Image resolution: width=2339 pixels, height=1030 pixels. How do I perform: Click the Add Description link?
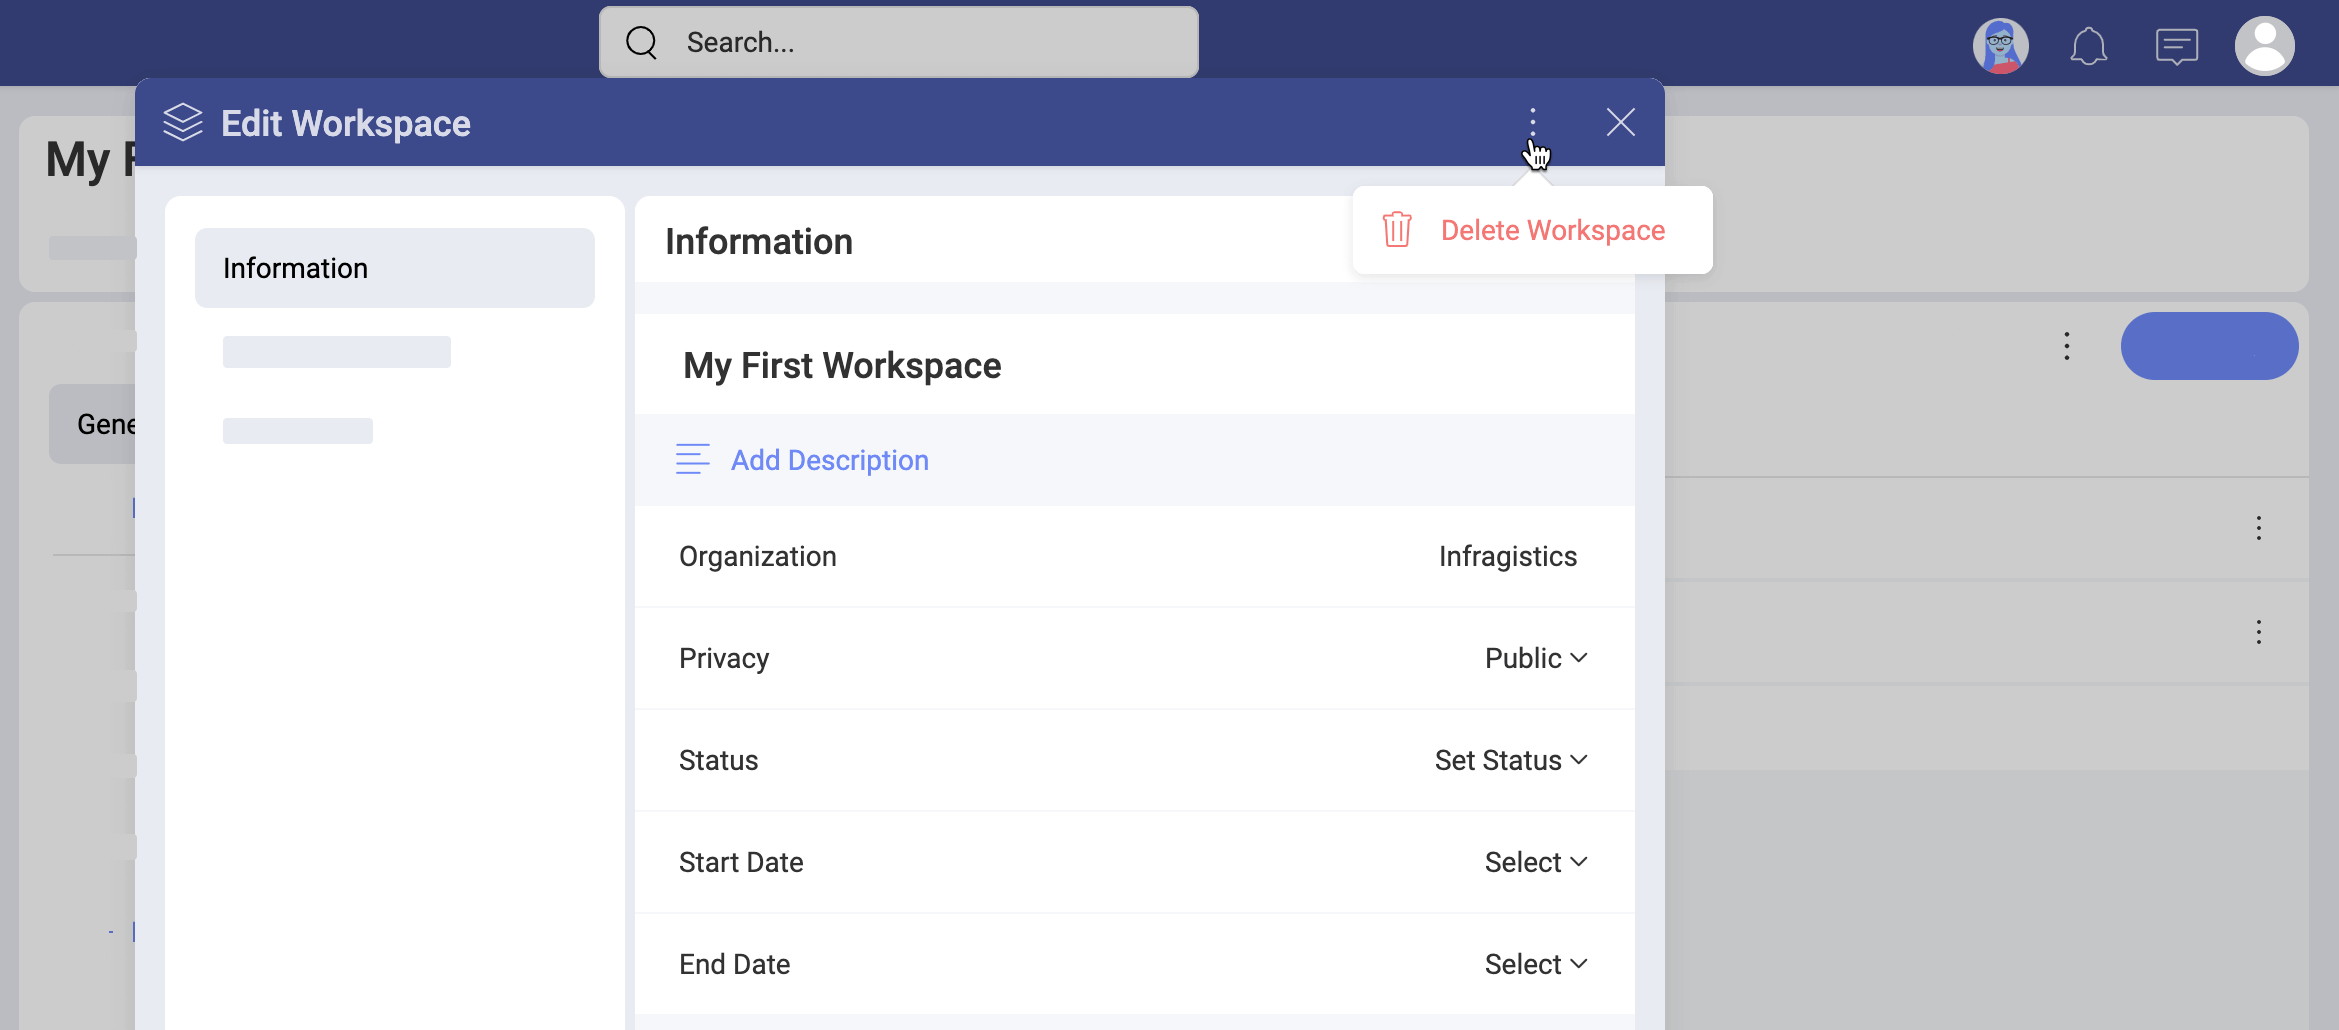[829, 460]
